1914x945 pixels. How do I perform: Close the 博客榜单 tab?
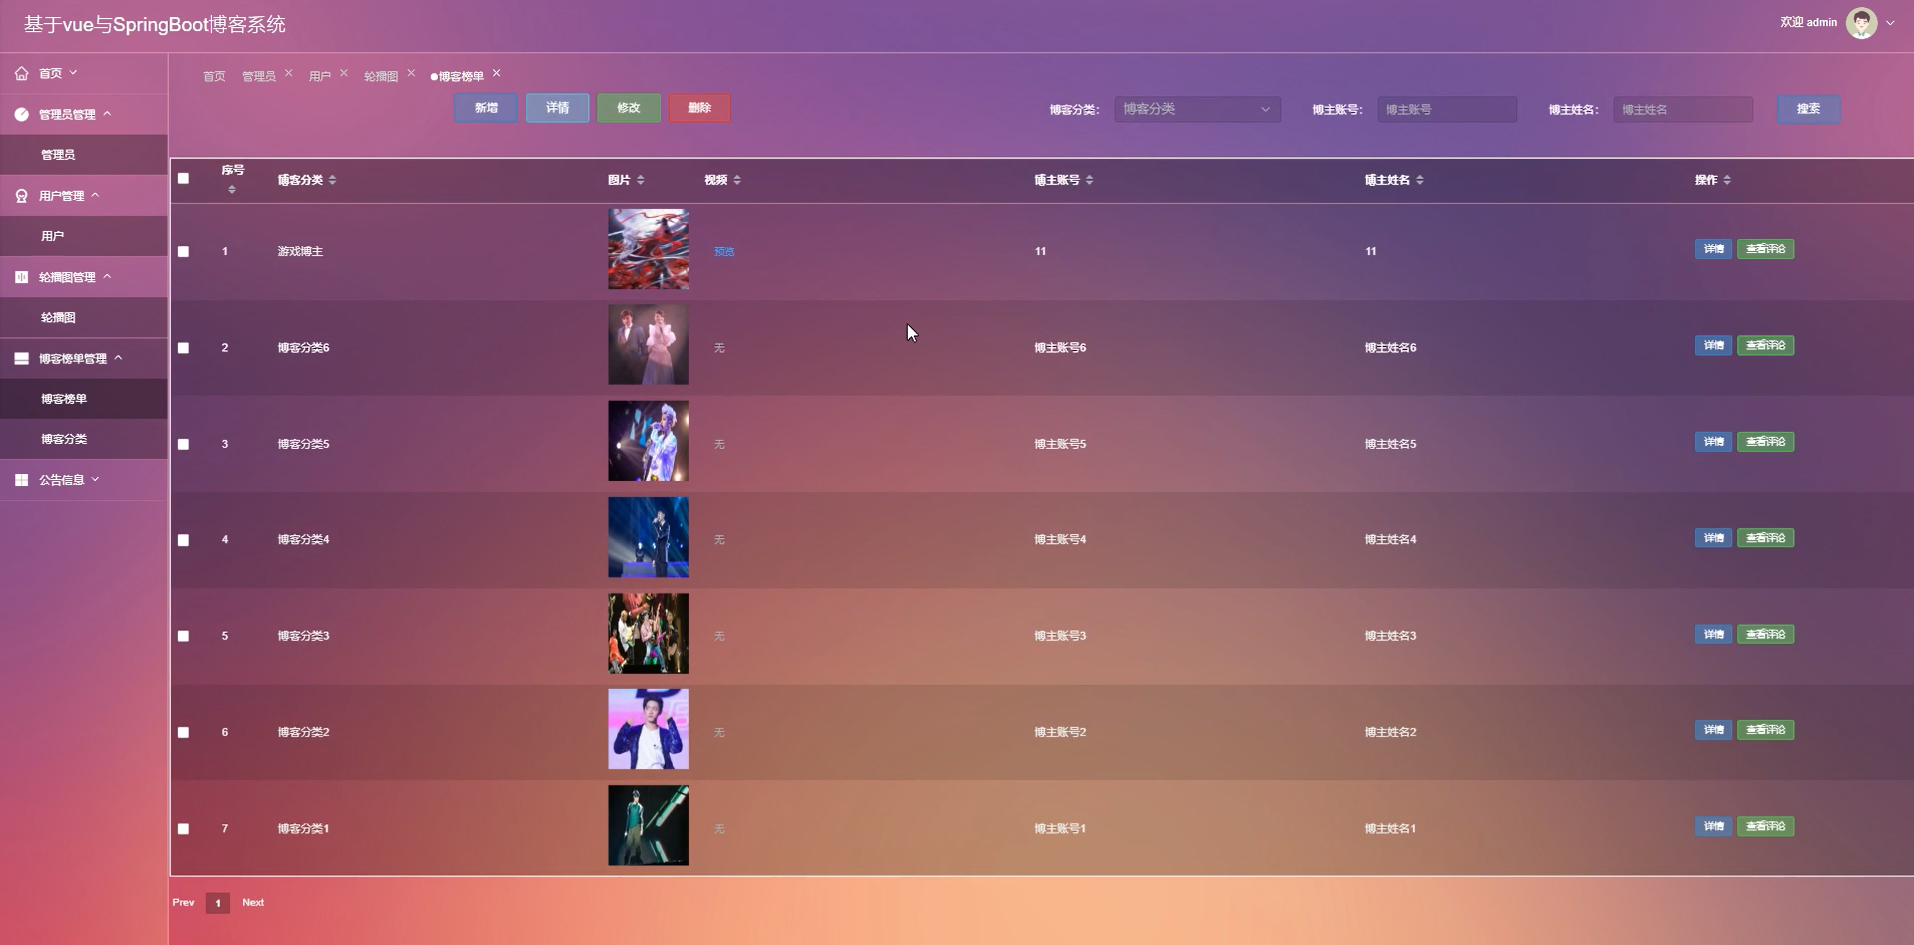click(x=497, y=73)
